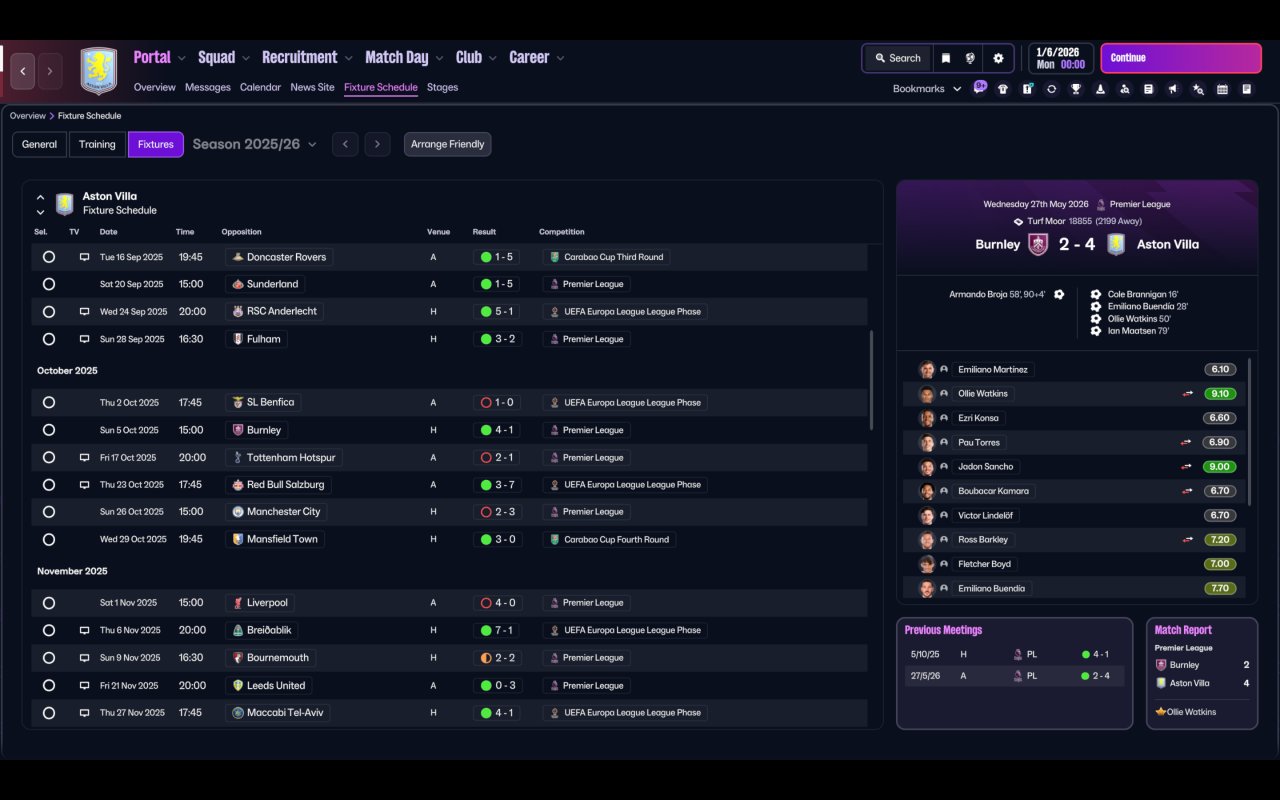Screen dimensions: 1280x800
Task: Open the 9+ messages notification bookmark
Action: click(x=980, y=87)
